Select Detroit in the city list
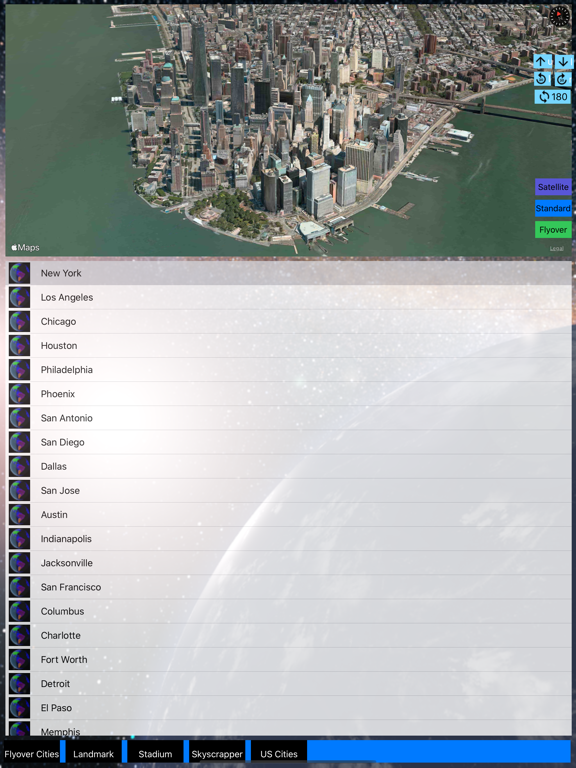This screenshot has height=768, width=576. (x=289, y=684)
